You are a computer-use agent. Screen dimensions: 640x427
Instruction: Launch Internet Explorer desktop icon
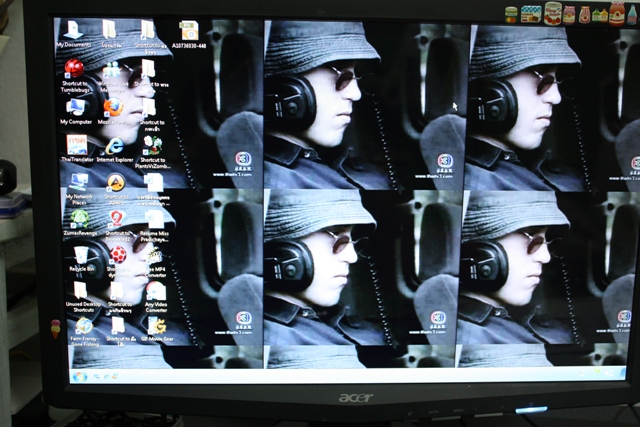(115, 149)
